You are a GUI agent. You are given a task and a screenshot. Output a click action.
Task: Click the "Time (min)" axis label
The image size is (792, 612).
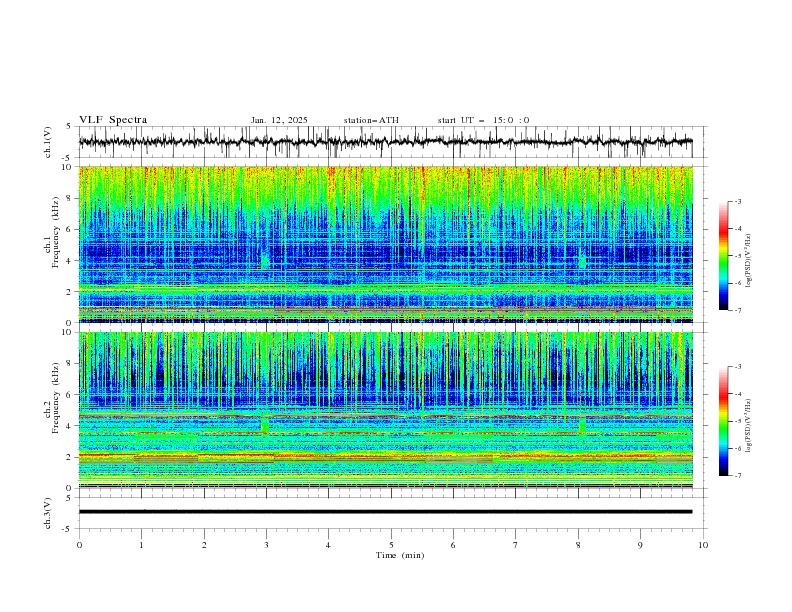point(400,555)
